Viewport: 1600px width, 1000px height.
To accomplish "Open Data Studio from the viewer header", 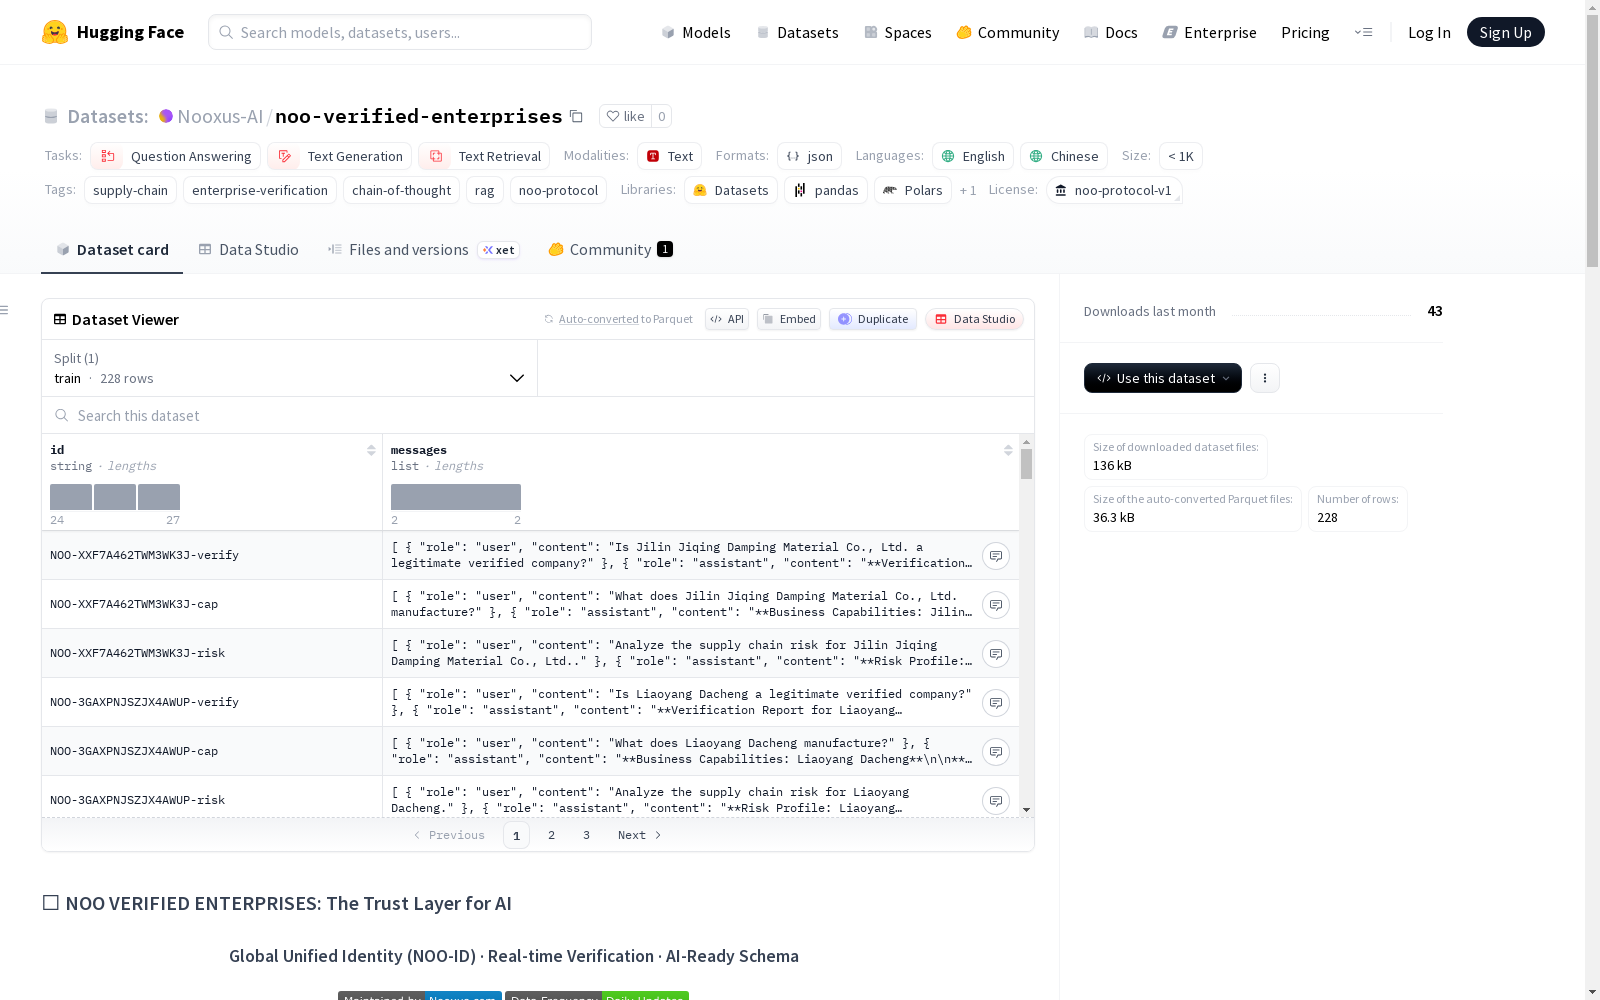I will click(975, 319).
